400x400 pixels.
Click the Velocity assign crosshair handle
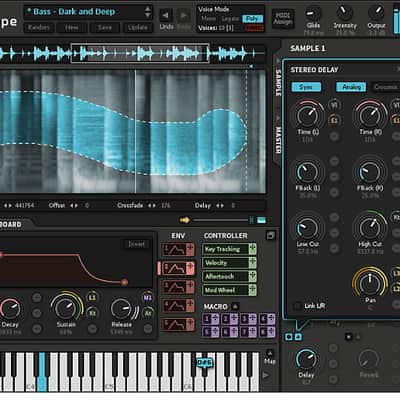pyautogui.click(x=252, y=263)
